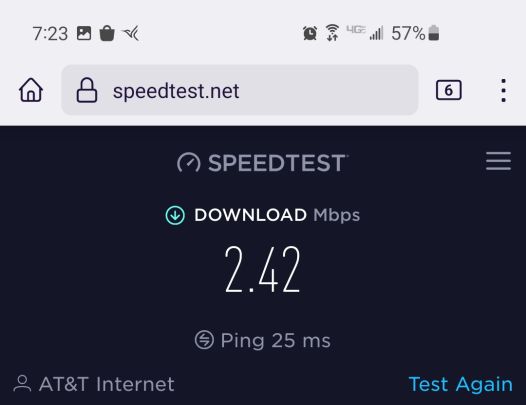Tap the battery 57% indicator

point(415,33)
